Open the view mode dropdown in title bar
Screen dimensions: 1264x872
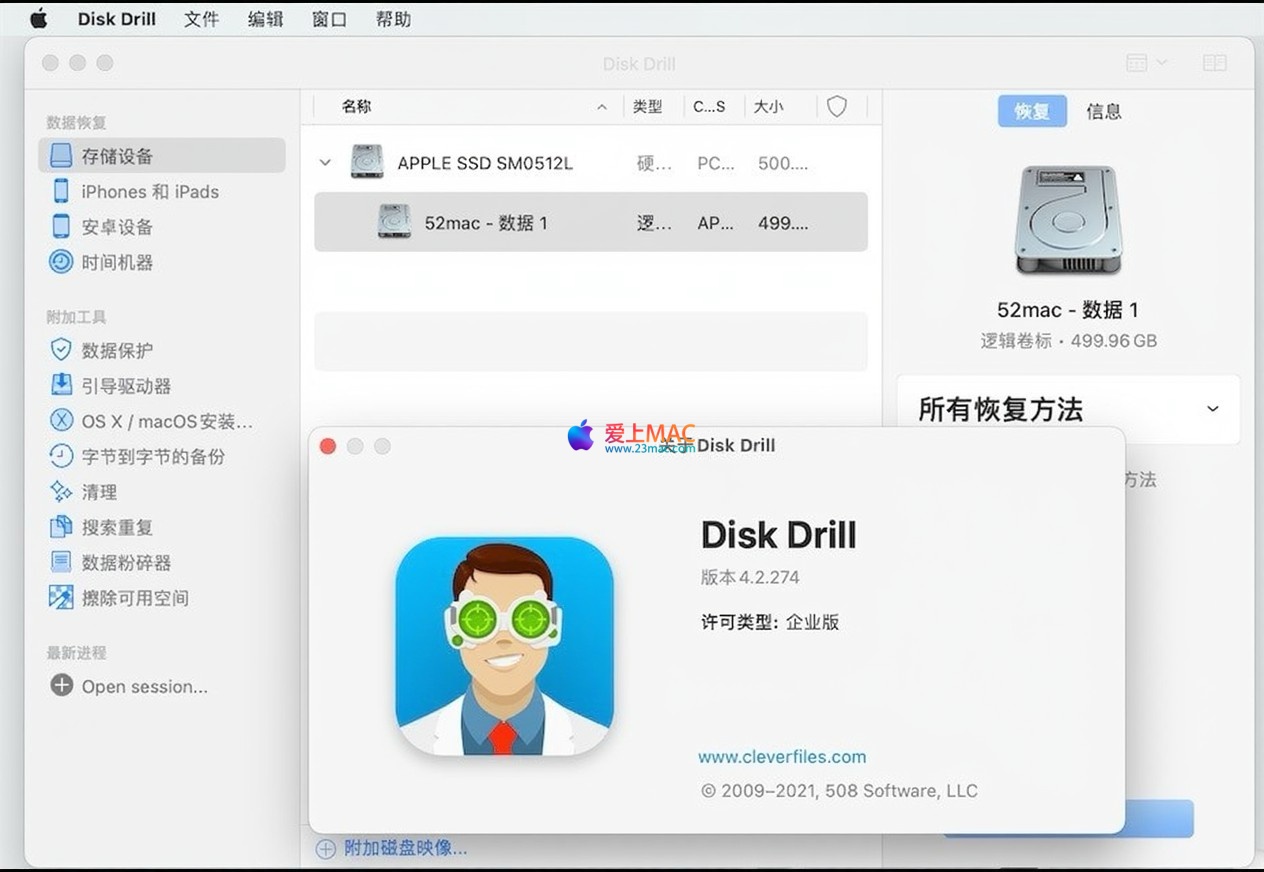pyautogui.click(x=1146, y=63)
